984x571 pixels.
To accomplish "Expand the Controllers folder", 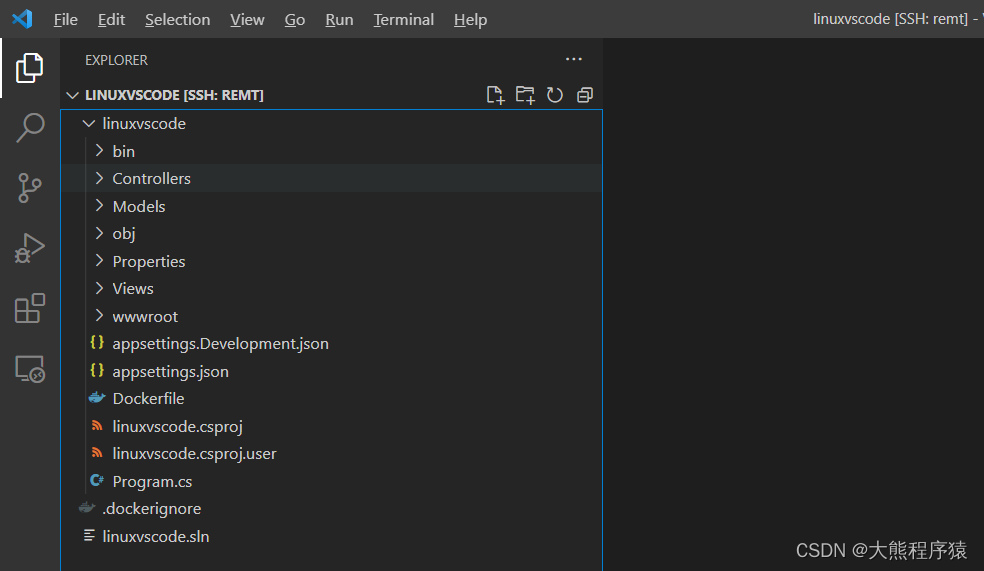I will coord(99,178).
